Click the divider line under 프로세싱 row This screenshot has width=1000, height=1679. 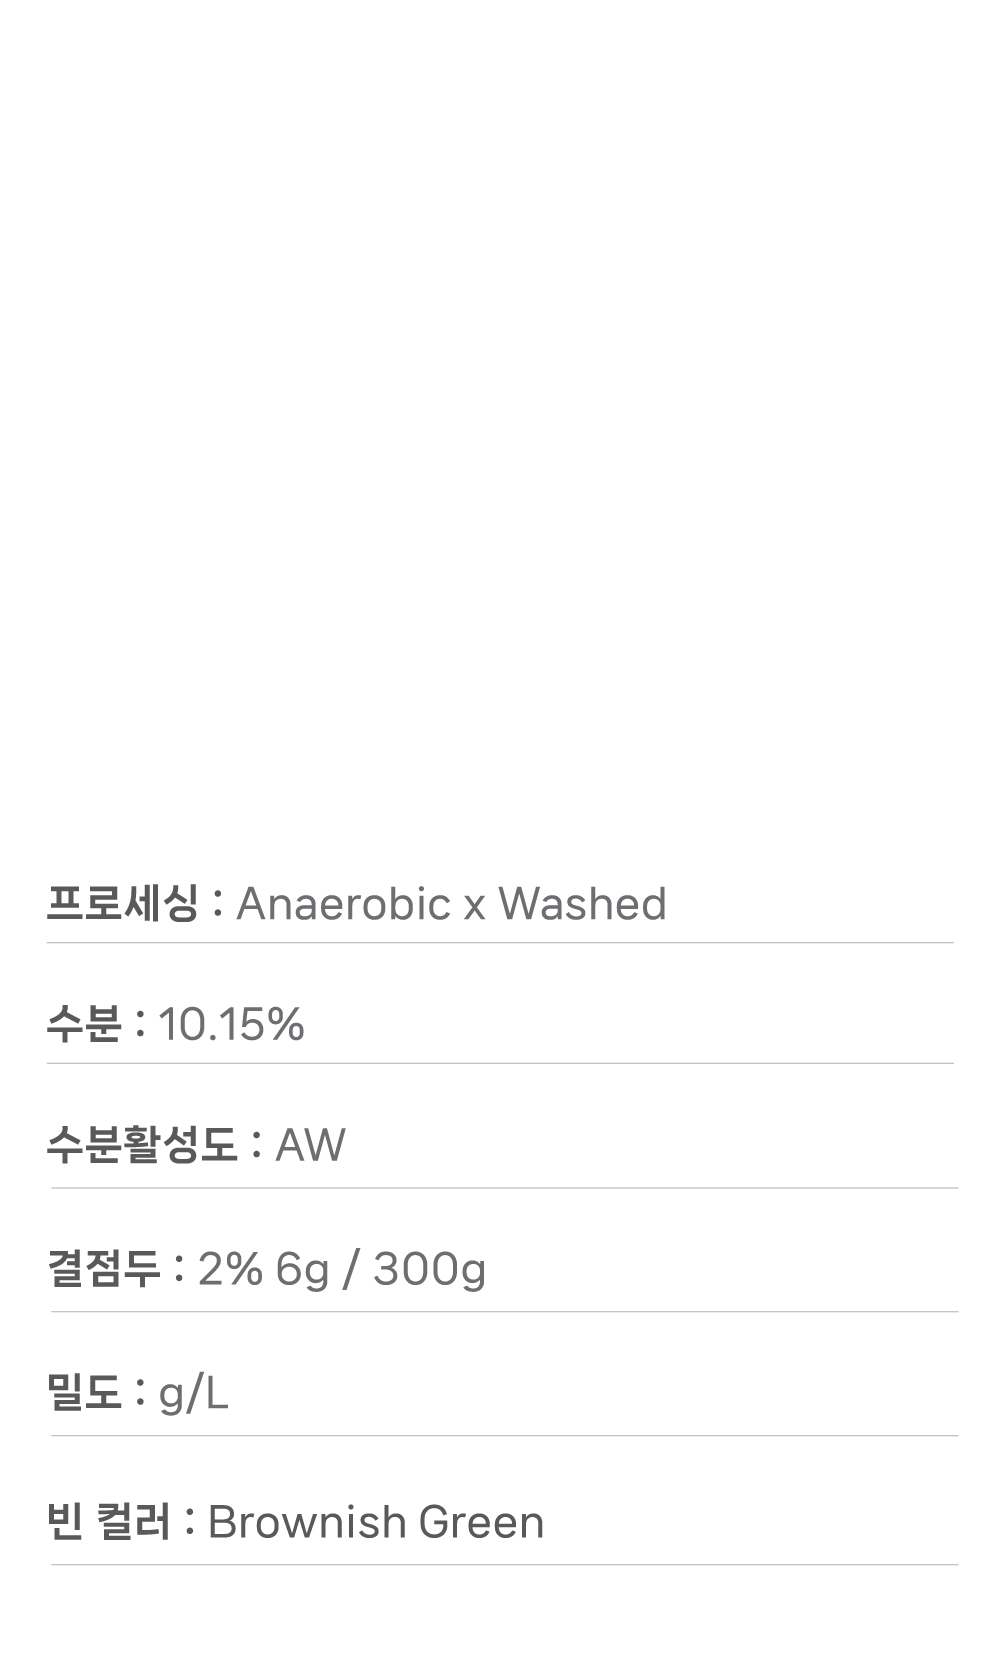point(500,942)
